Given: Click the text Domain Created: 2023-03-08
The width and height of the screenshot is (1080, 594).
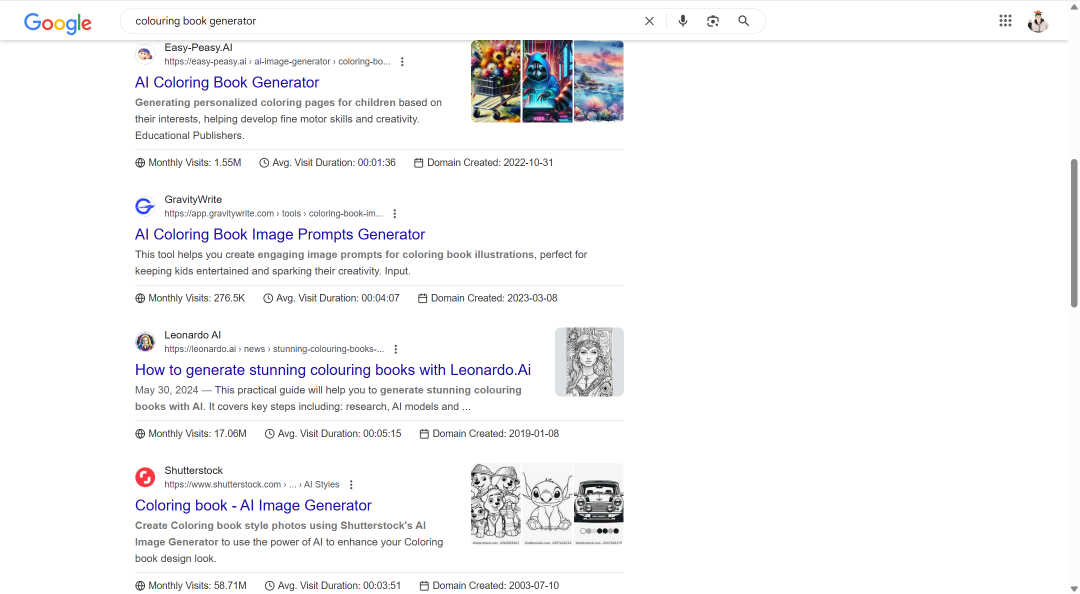Looking at the screenshot, I should [x=494, y=298].
